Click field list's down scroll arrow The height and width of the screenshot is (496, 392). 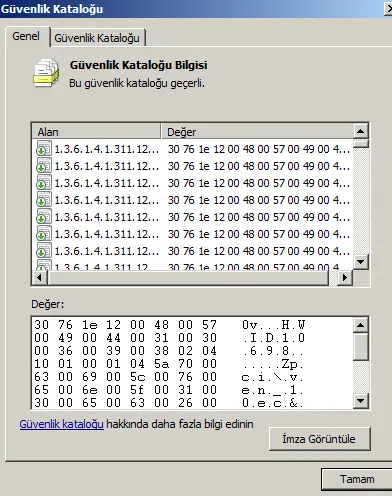(x=360, y=262)
